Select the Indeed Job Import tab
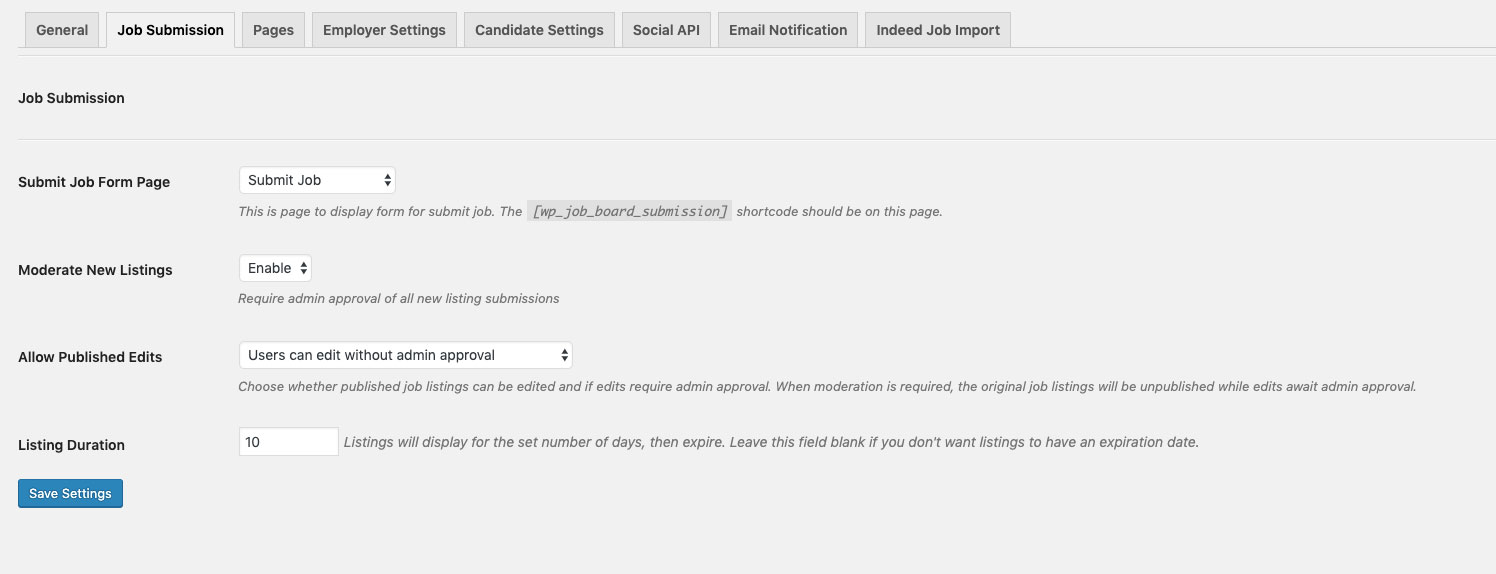The width and height of the screenshot is (1496, 574). point(938,30)
